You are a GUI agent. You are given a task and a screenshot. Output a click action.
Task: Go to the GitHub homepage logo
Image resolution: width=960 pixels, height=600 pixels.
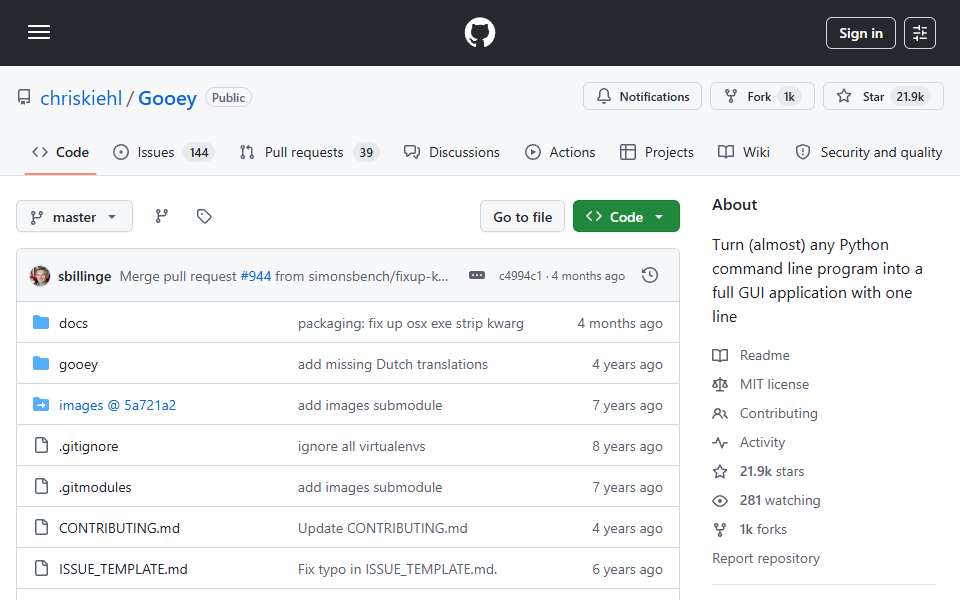(479, 32)
